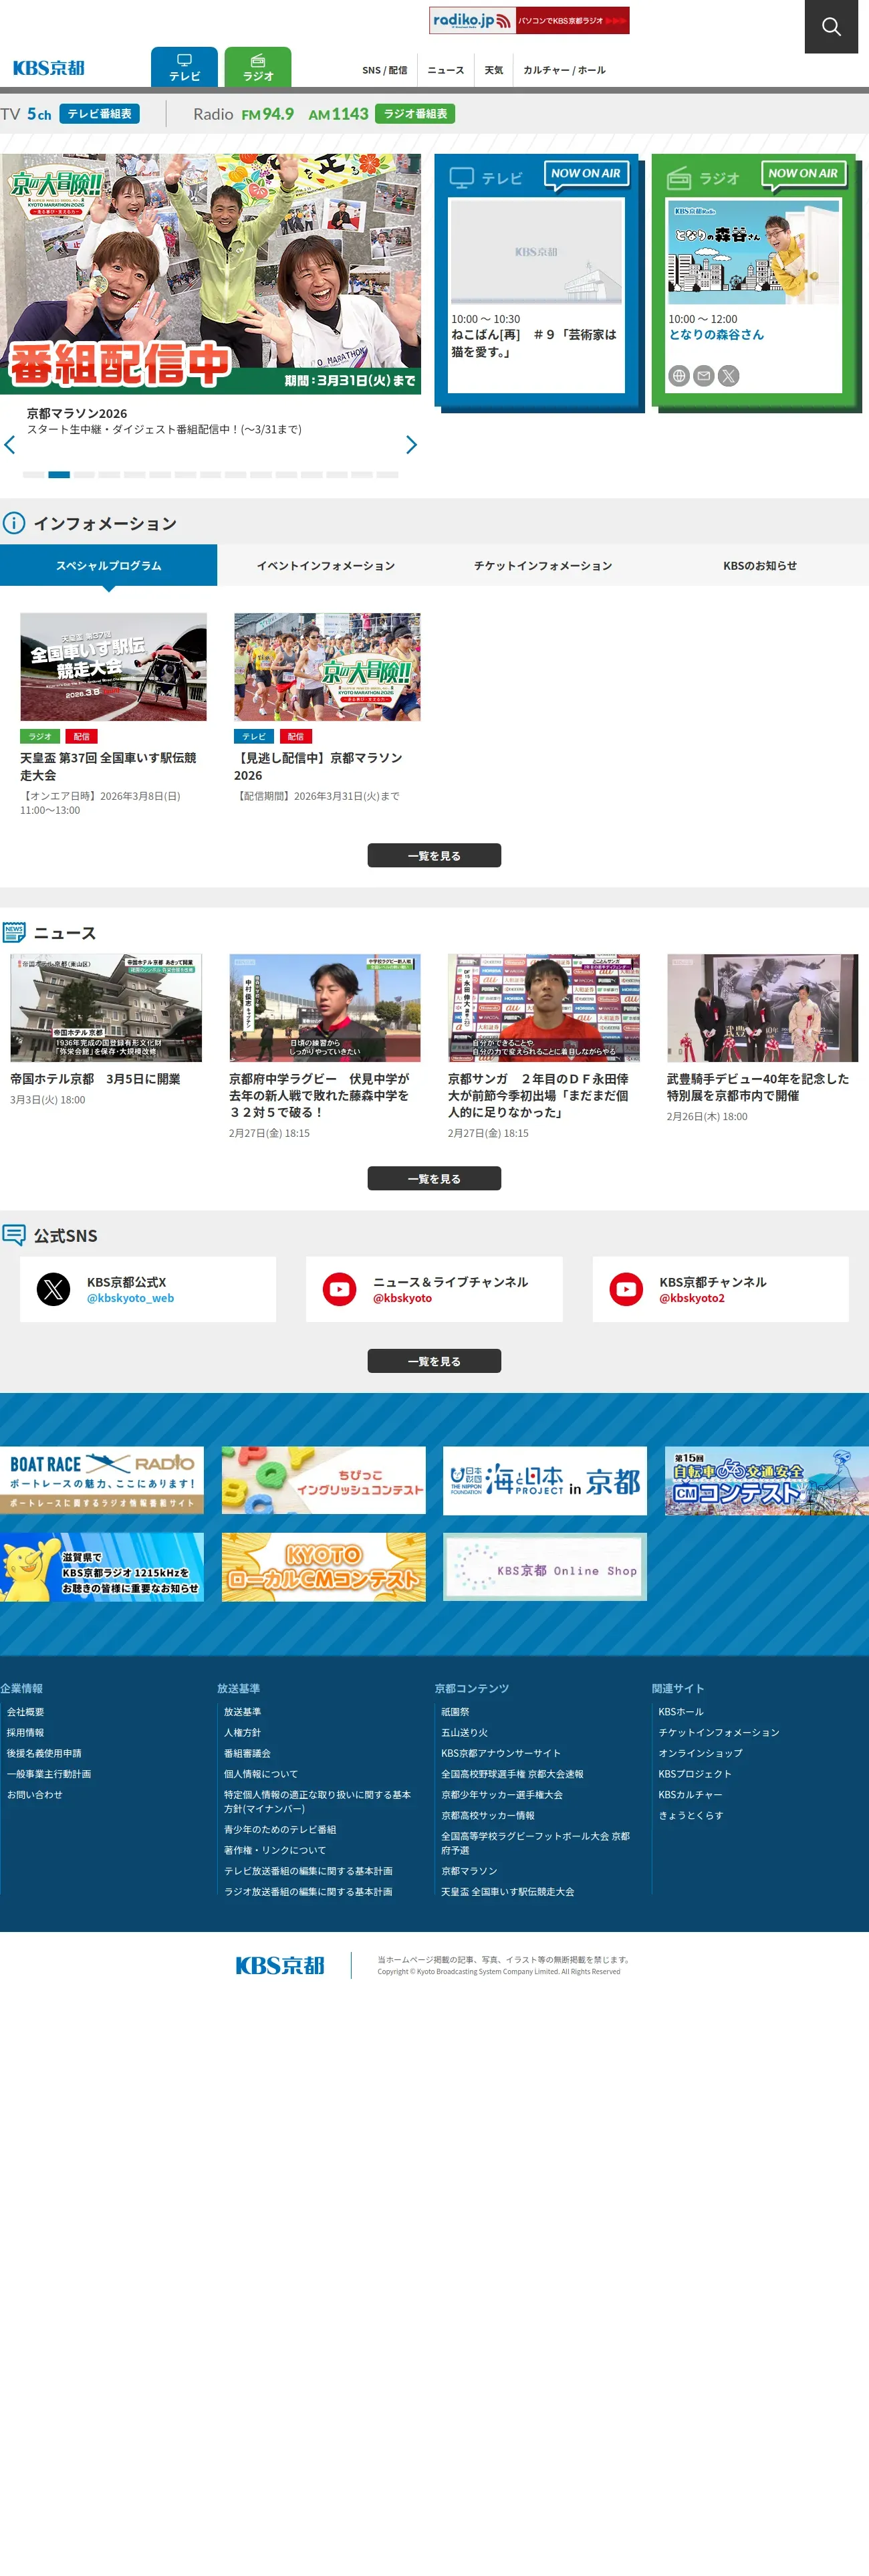The width and height of the screenshot is (869, 2576).
Task: Select the first carousel indicator dash
Action: (x=33, y=474)
